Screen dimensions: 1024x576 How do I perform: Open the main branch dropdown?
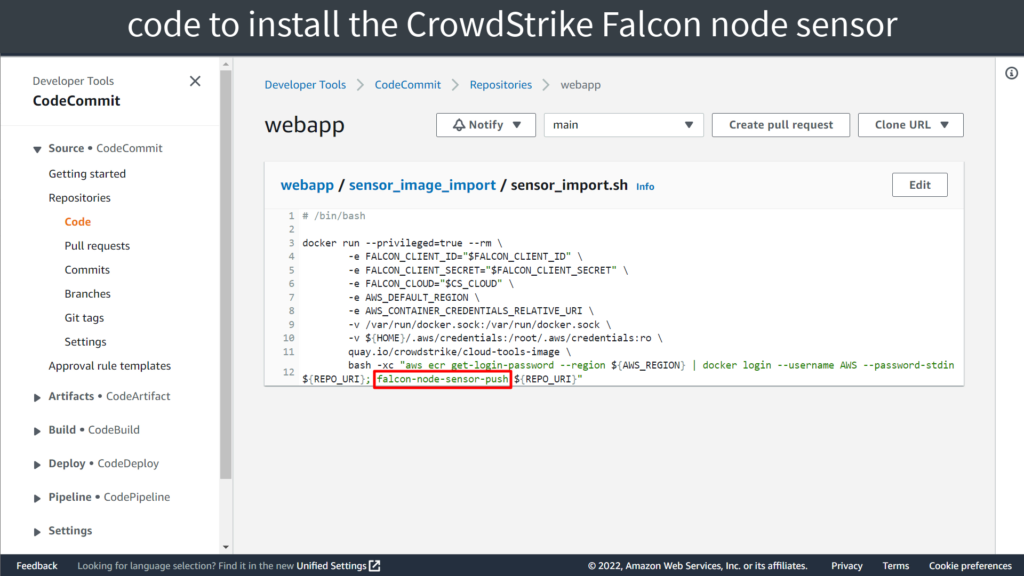coord(623,125)
